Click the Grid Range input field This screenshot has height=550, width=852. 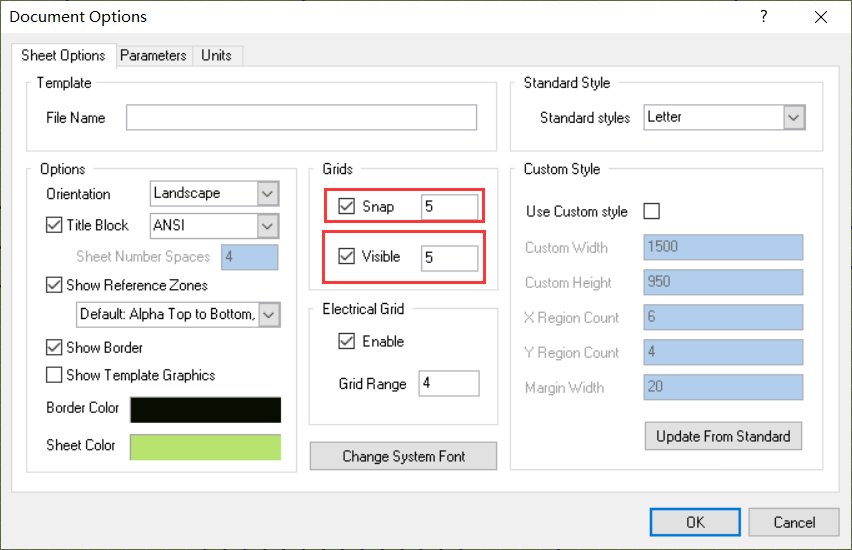tap(449, 384)
